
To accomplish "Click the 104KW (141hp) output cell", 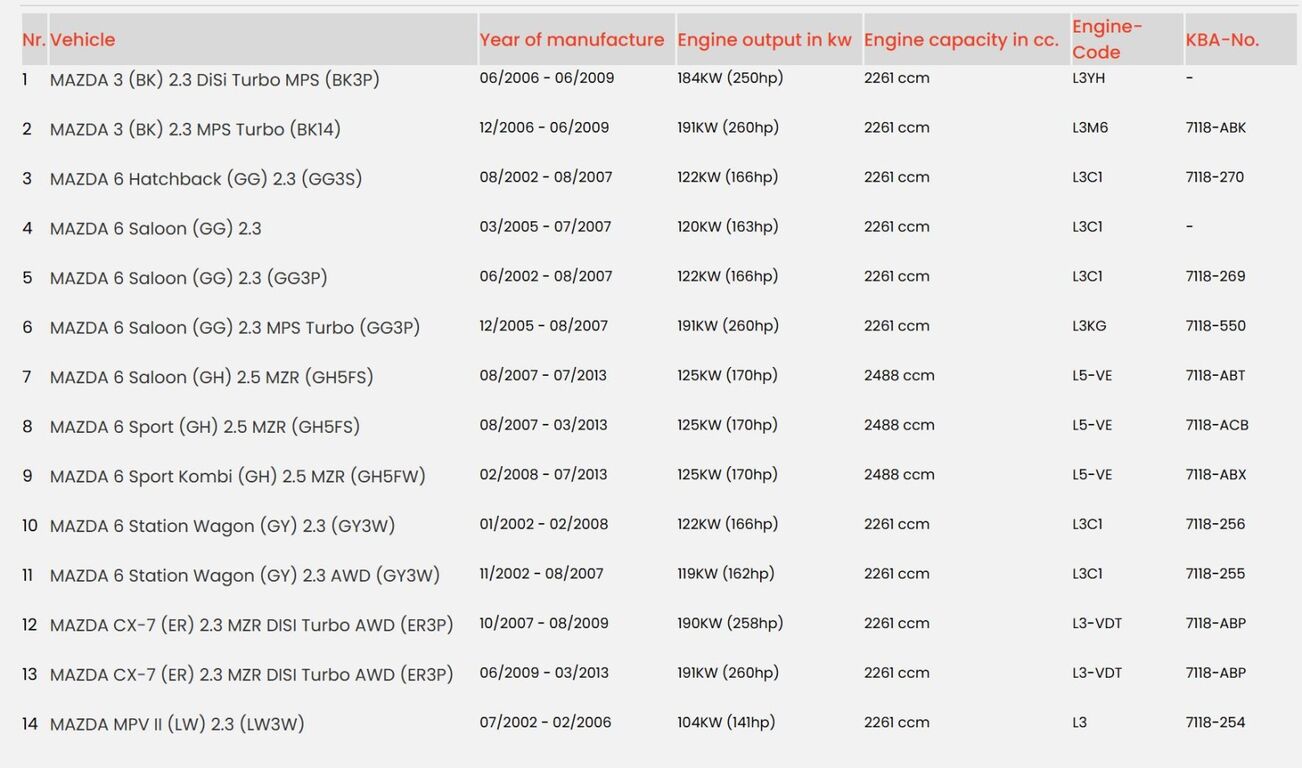I will coord(726,722).
